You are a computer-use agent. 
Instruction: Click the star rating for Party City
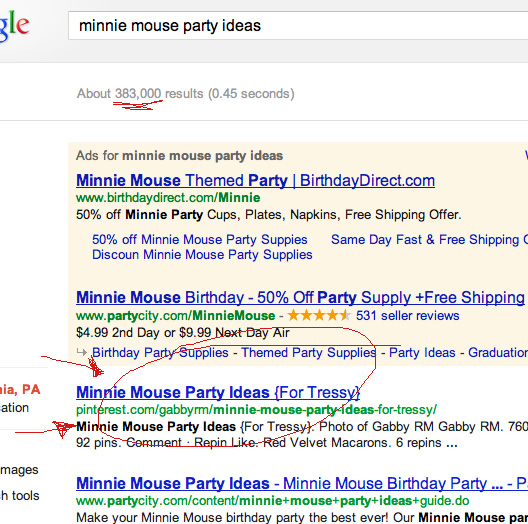click(319, 316)
